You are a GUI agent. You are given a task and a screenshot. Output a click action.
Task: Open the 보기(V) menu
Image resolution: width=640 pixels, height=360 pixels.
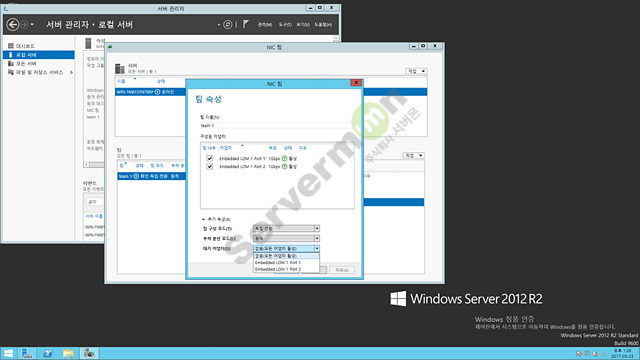[303, 25]
